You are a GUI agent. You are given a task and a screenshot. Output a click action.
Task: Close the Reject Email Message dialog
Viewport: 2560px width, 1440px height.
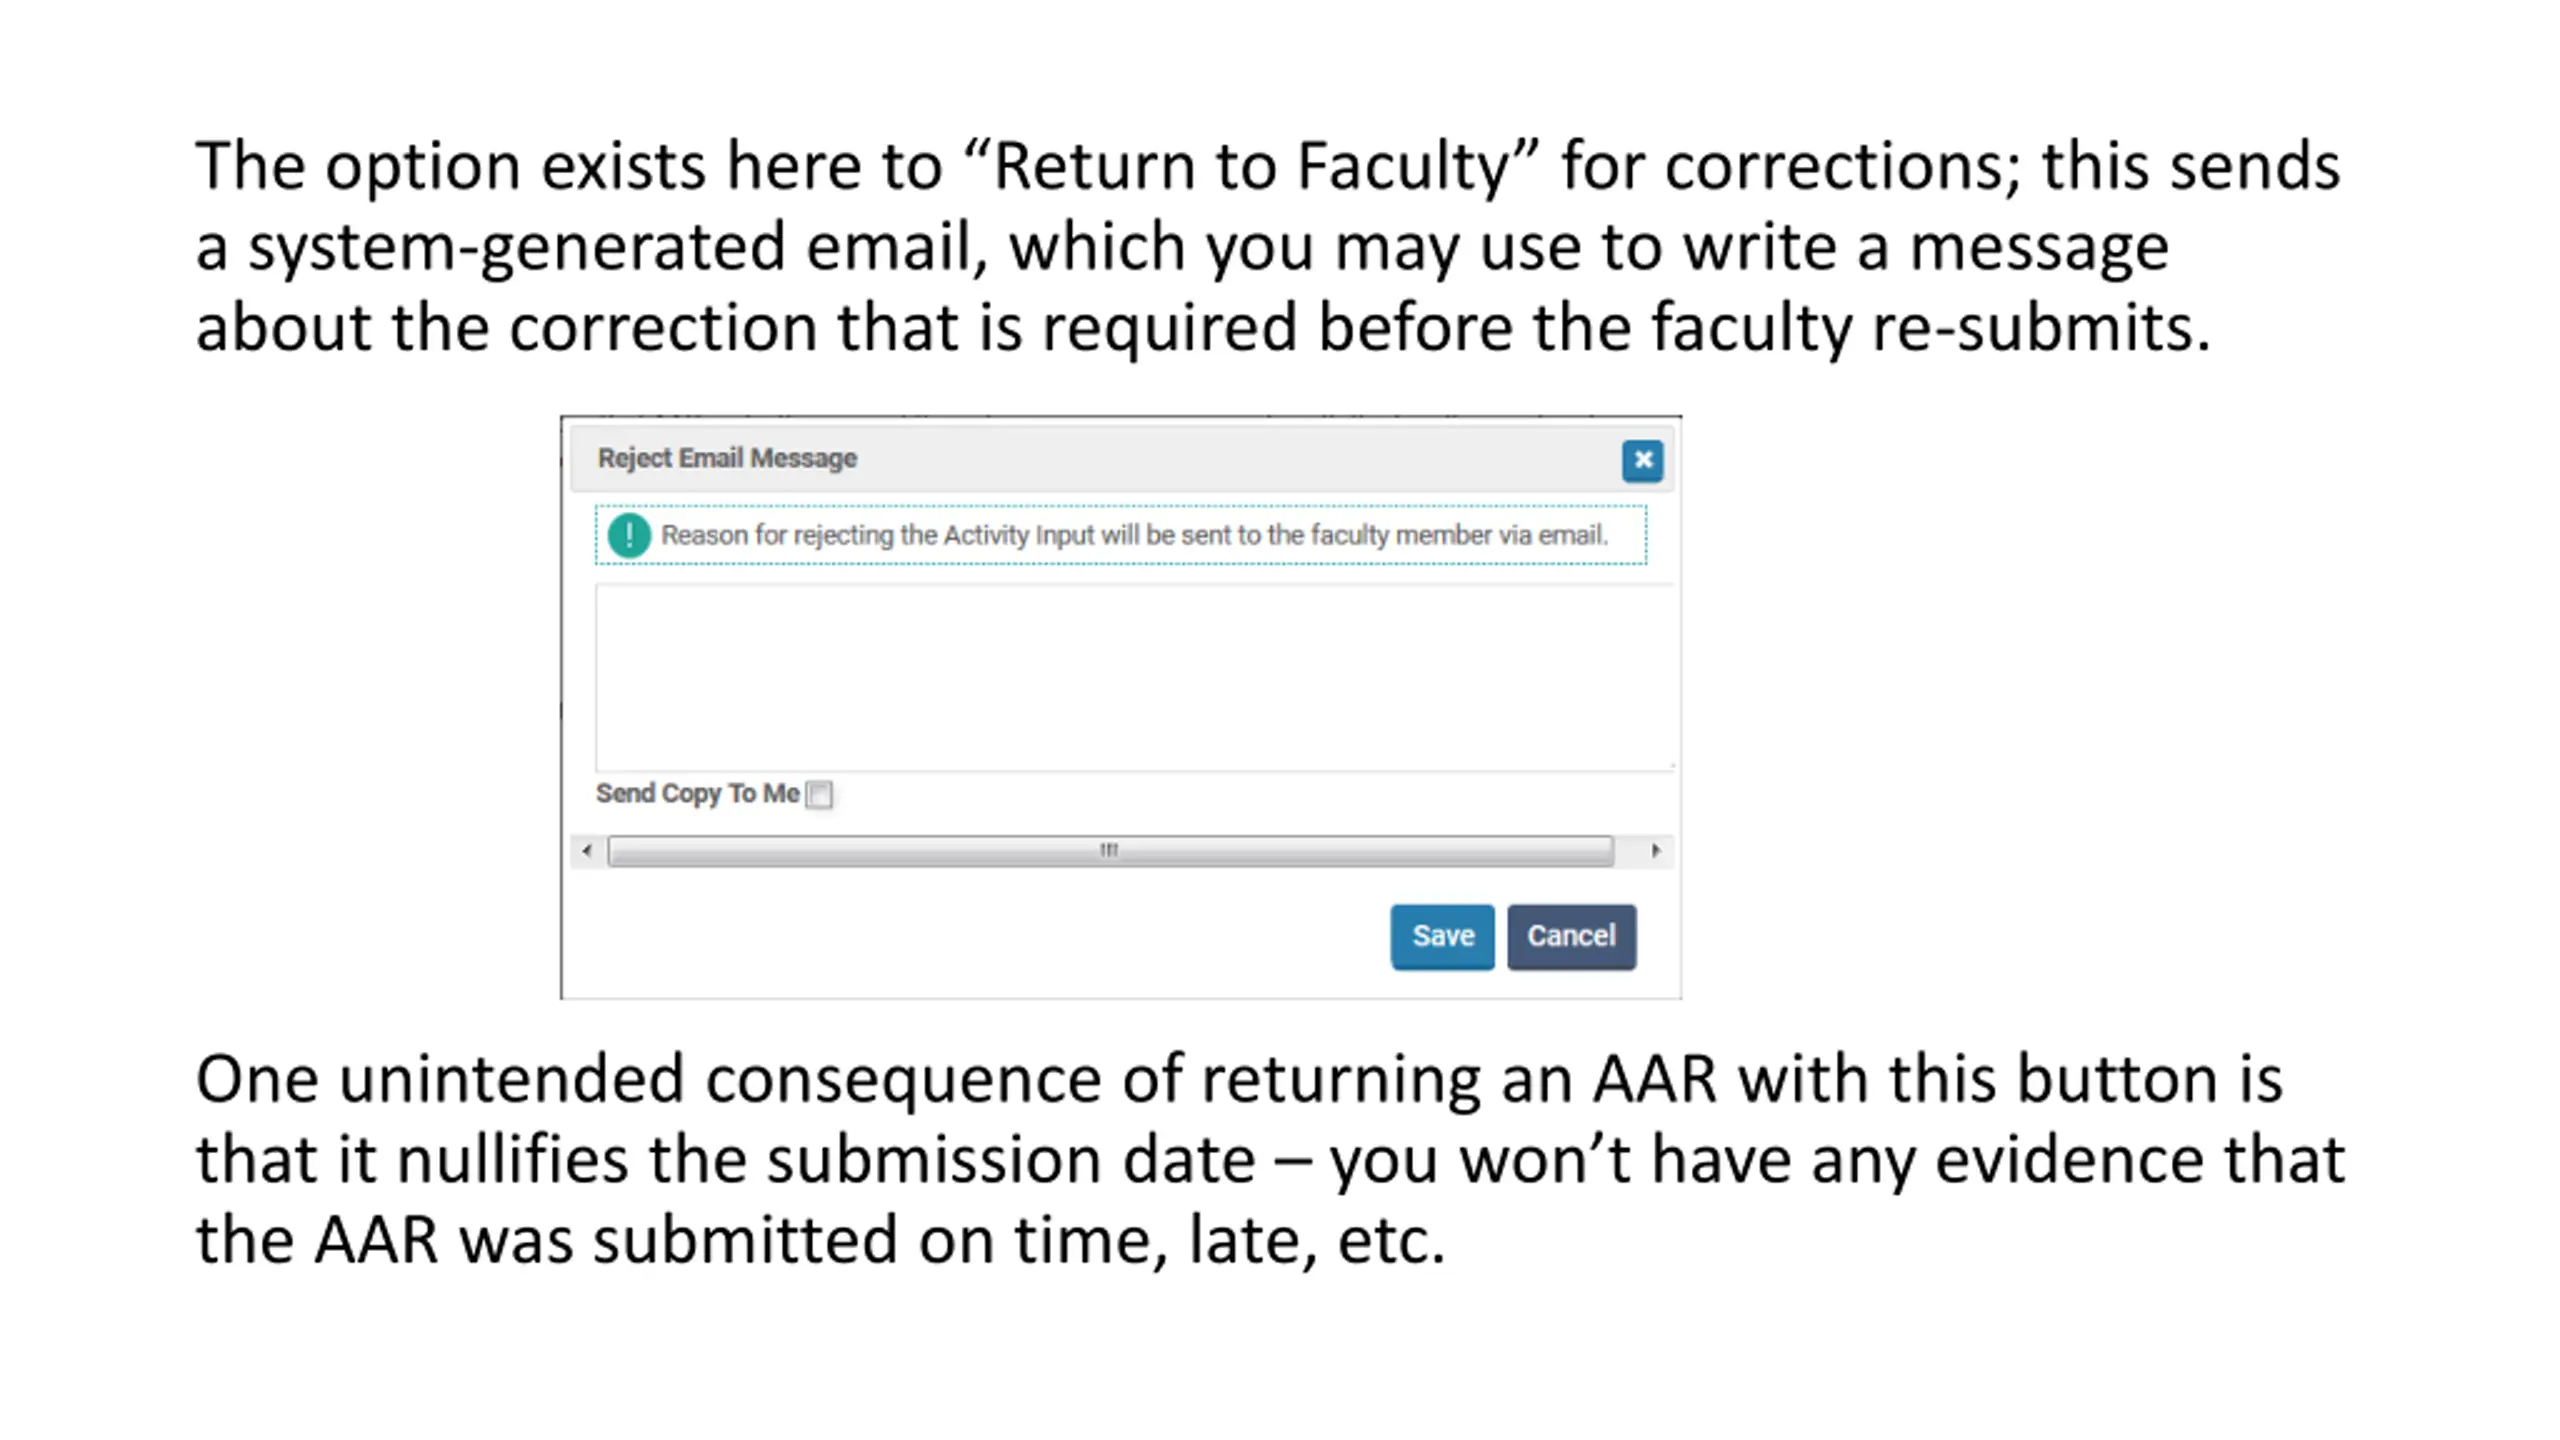[x=1642, y=461]
